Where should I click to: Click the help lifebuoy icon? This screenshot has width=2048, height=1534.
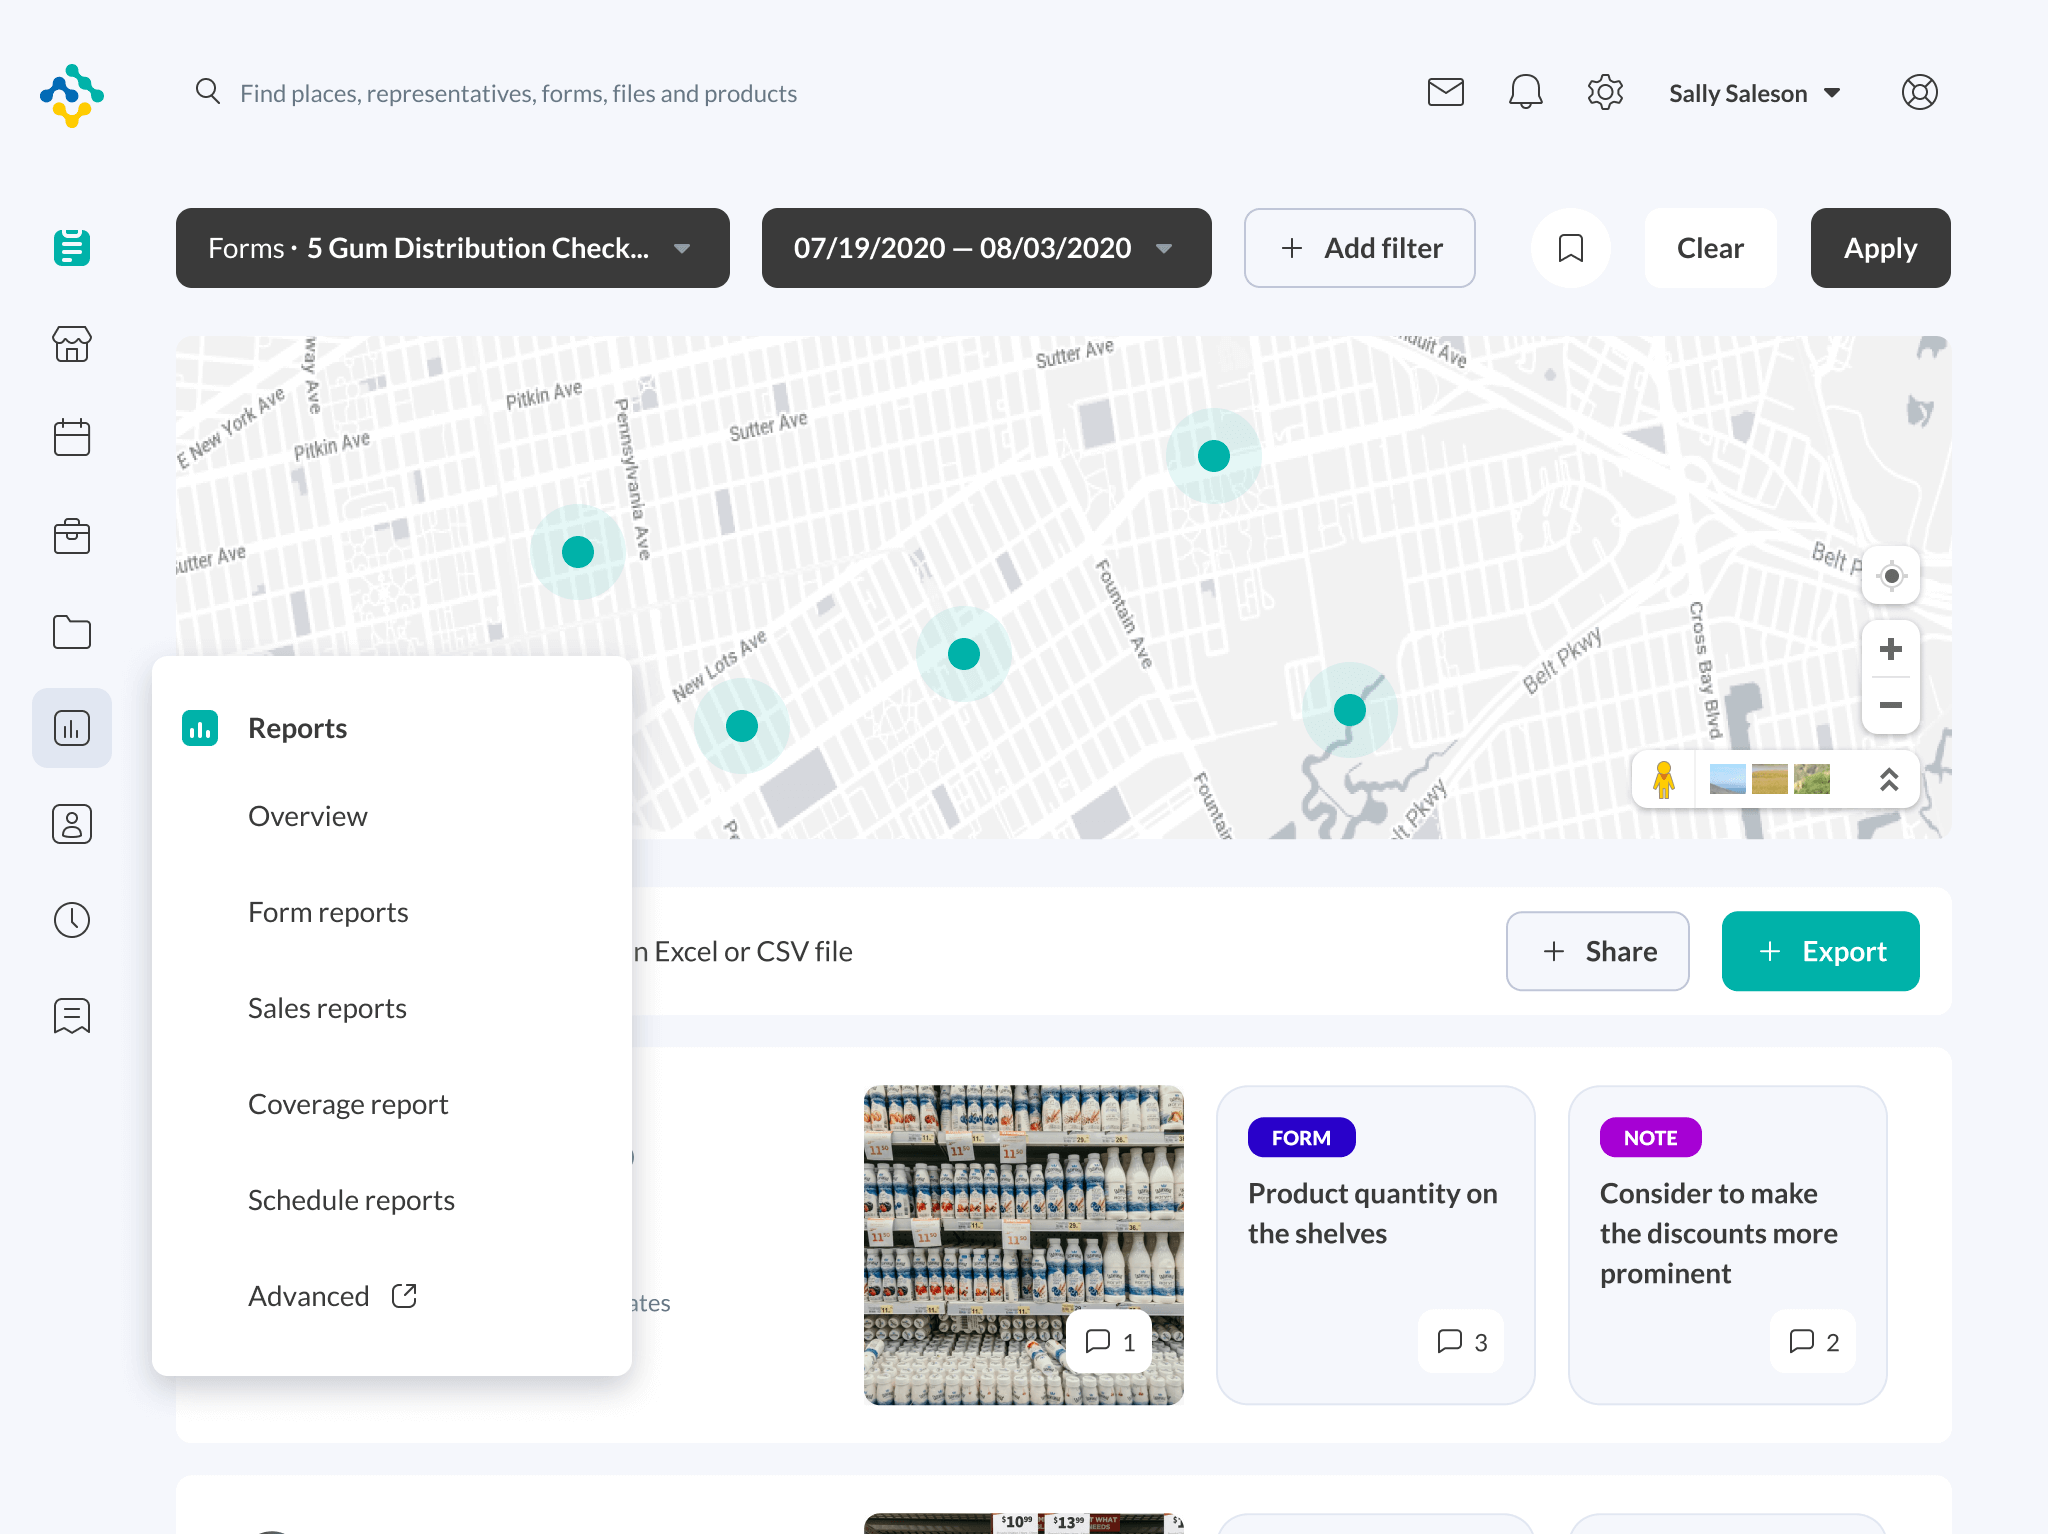(x=1919, y=93)
